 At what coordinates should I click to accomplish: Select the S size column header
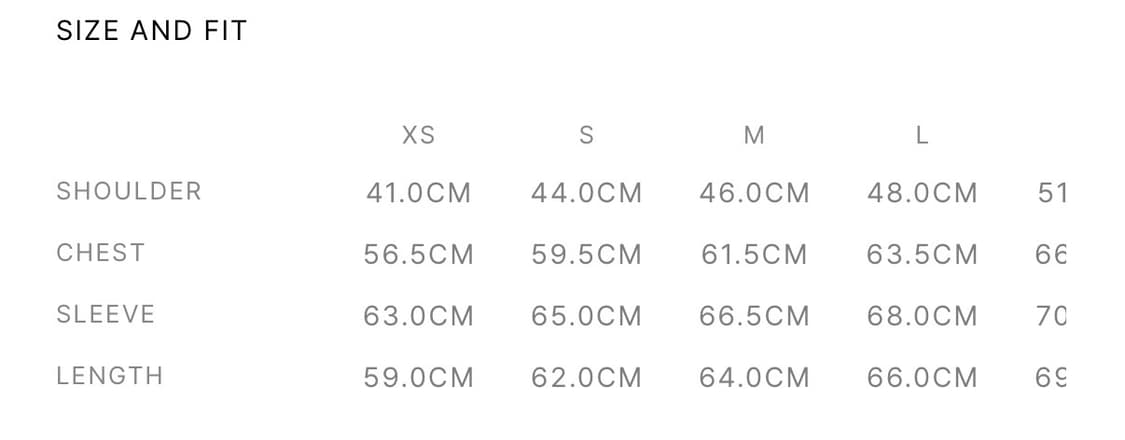586,135
